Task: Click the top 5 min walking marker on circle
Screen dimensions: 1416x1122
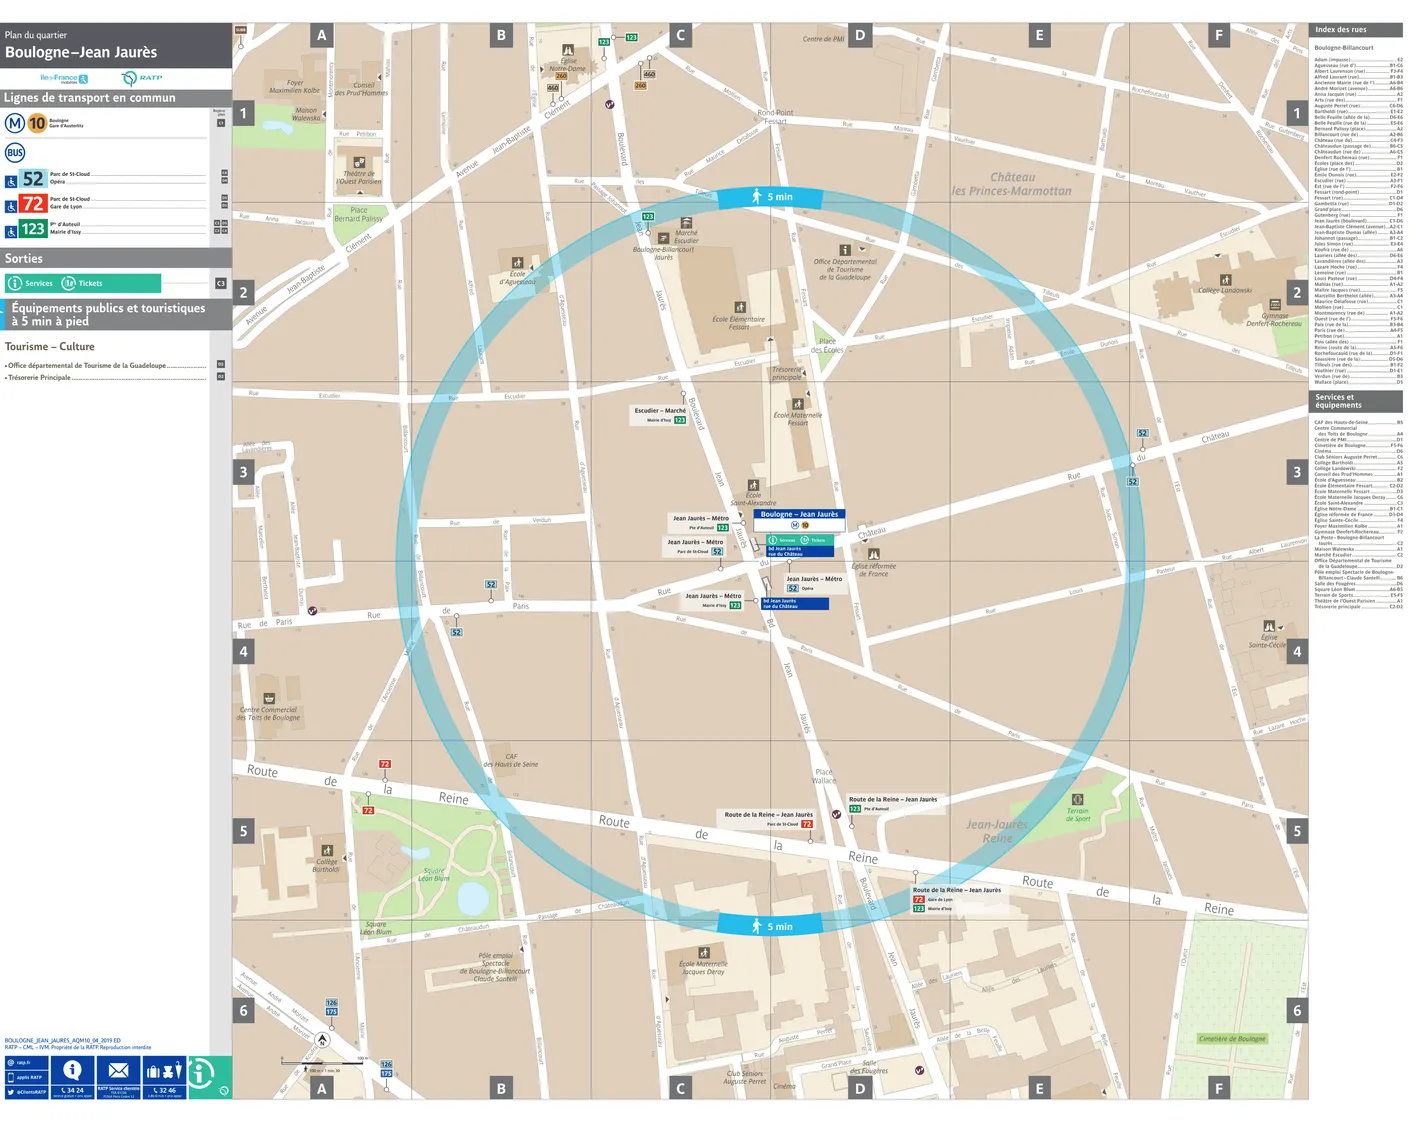Action: tap(771, 197)
